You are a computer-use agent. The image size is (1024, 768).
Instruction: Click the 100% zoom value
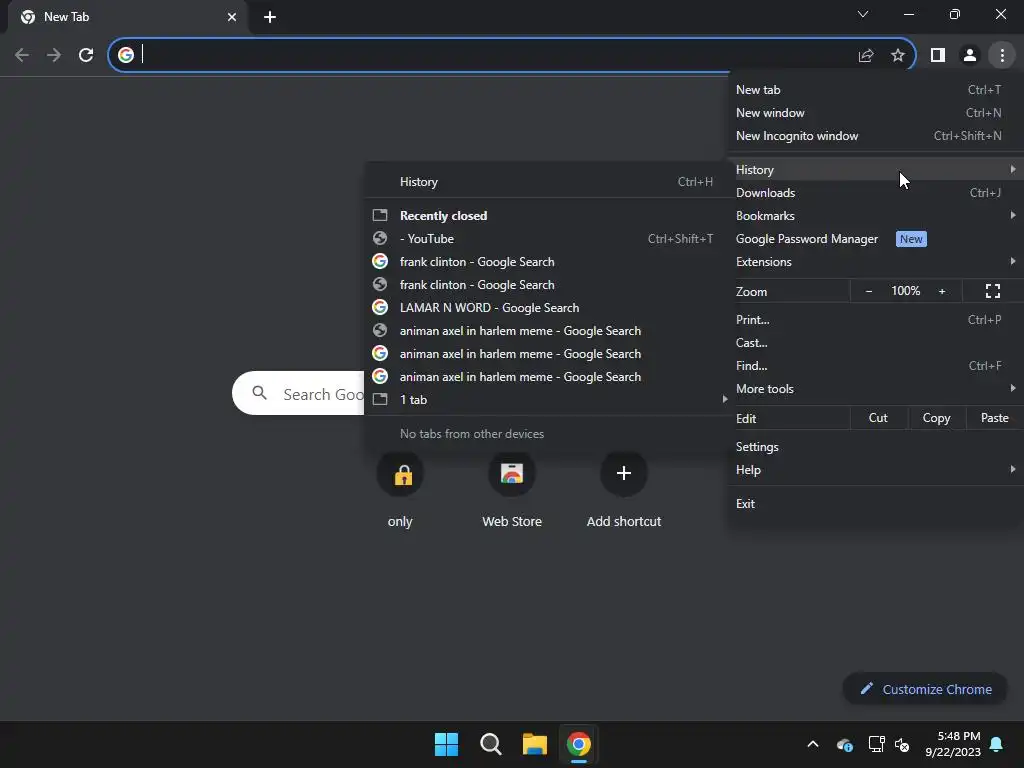coord(906,291)
